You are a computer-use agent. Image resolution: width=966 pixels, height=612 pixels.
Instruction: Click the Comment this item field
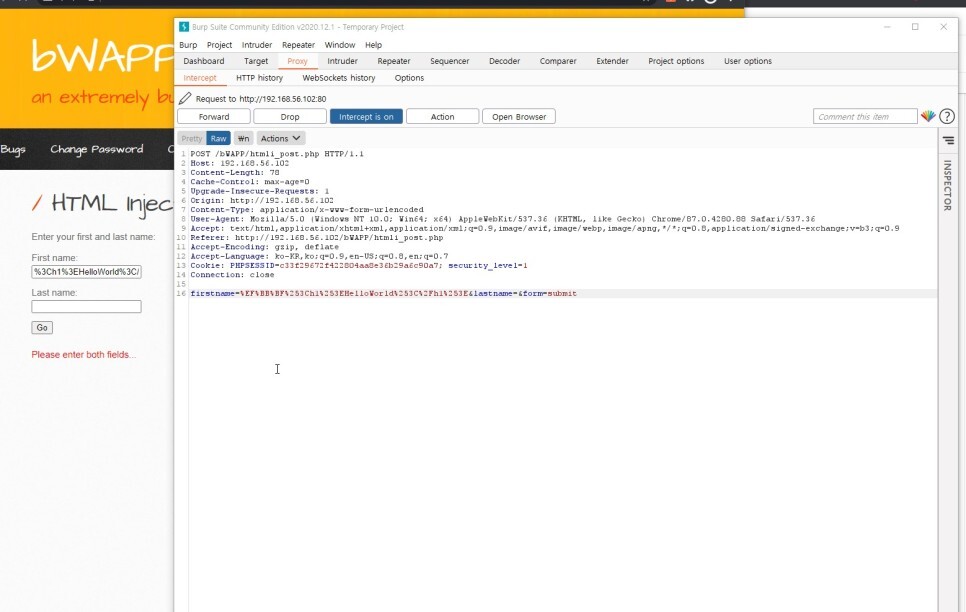(x=865, y=116)
